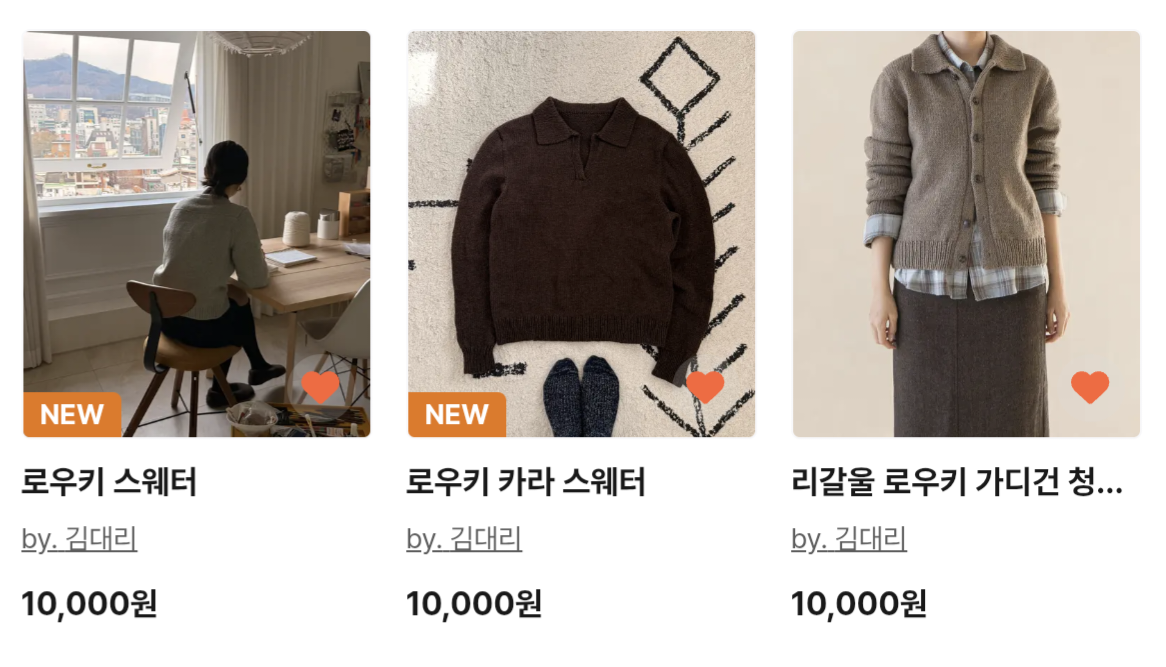
Task: Visit author 김대리 under 로우키 카라 스웨터
Action: pos(464,539)
